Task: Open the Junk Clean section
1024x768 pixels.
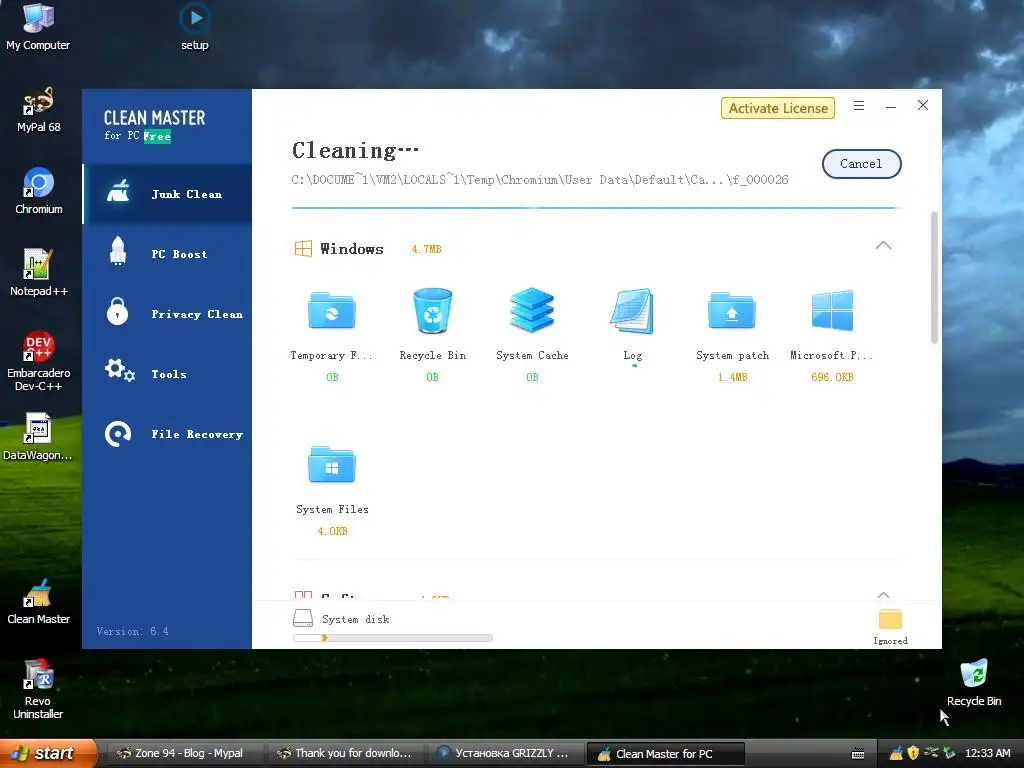Action: coord(167,194)
